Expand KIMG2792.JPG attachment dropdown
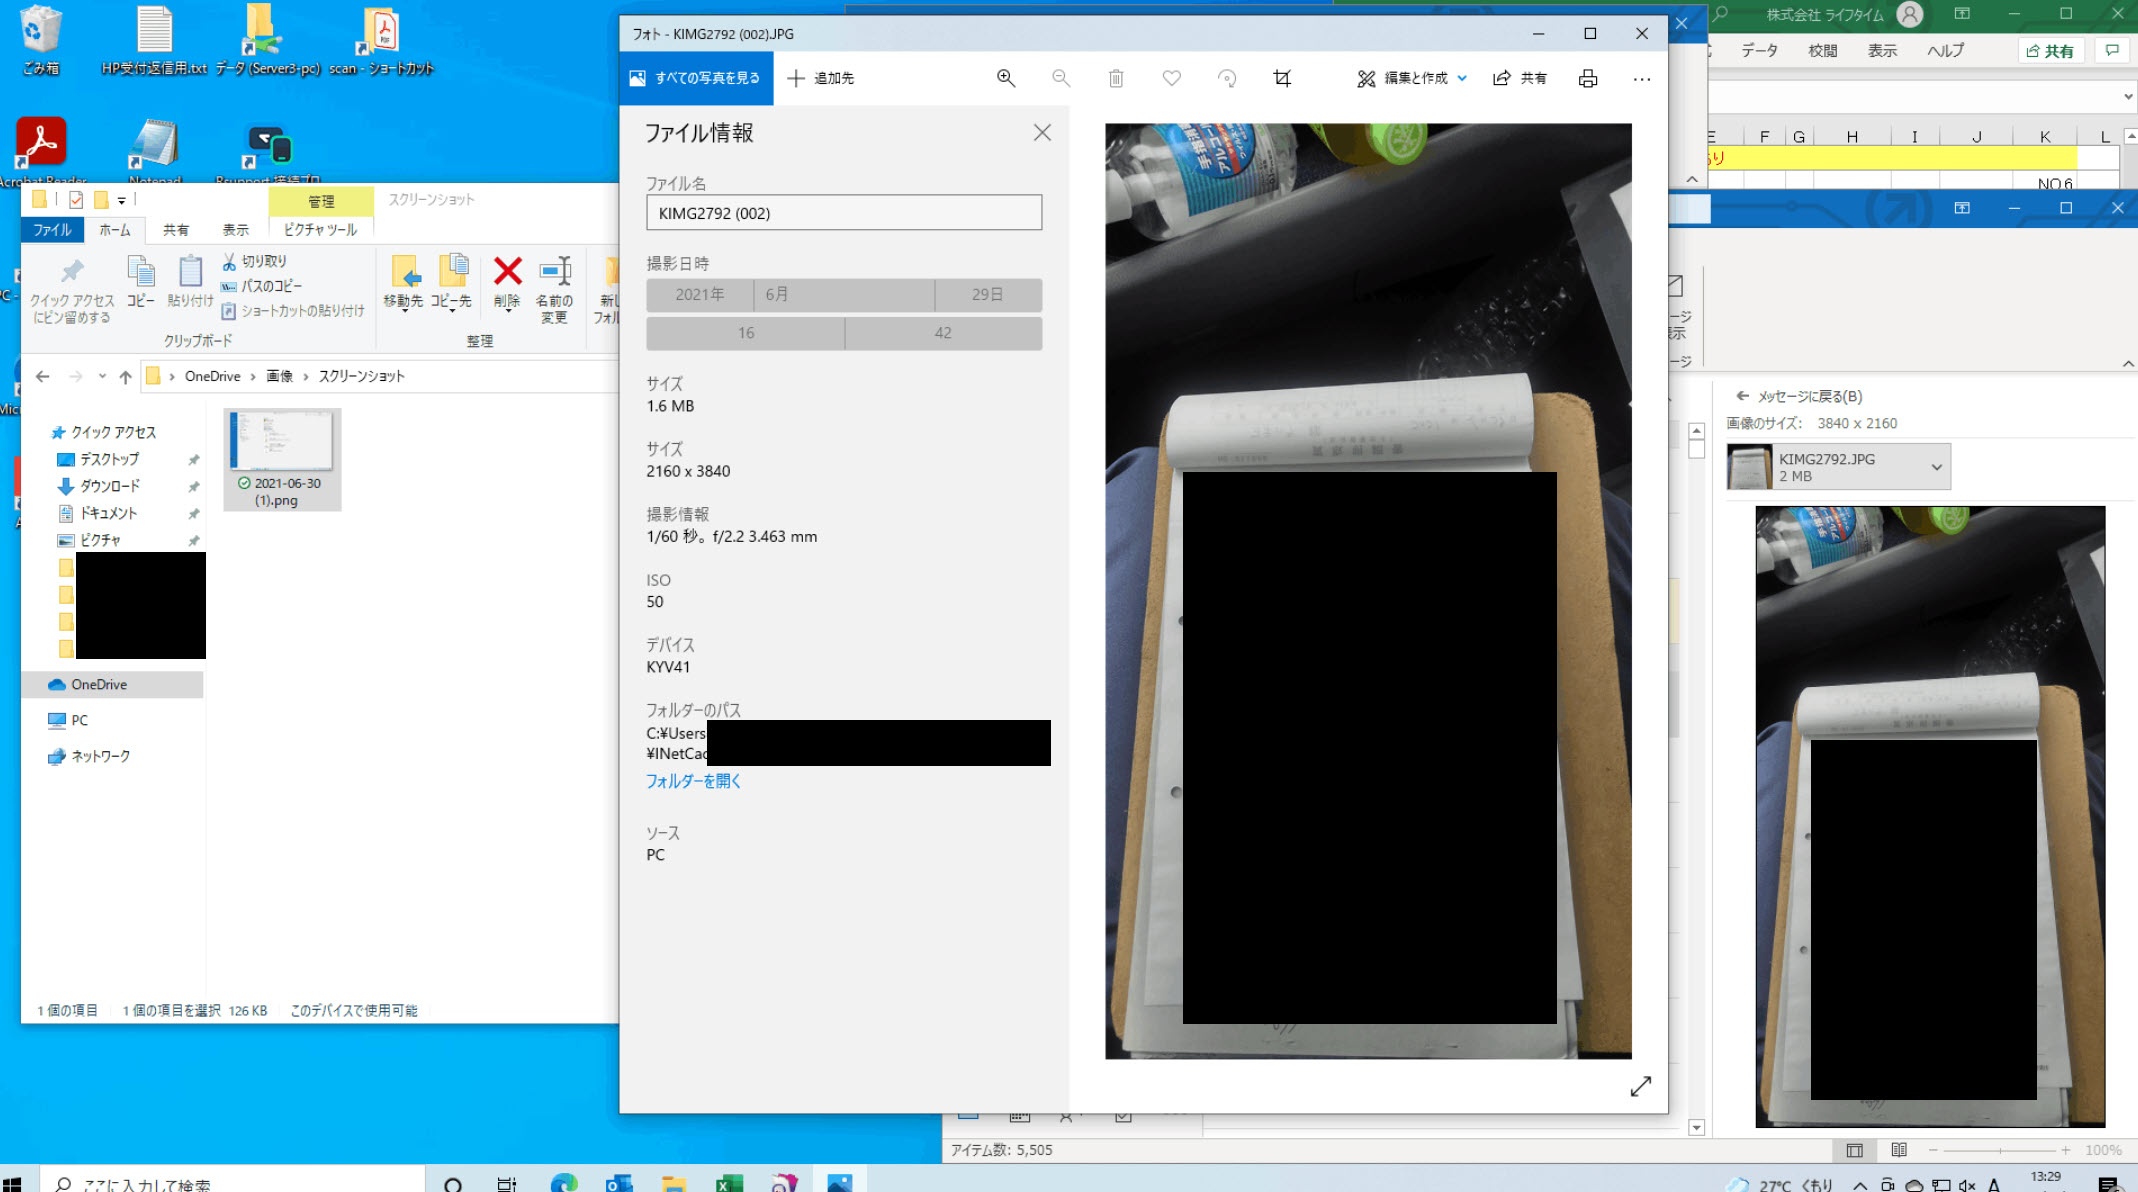This screenshot has width=2138, height=1192. [x=1936, y=467]
